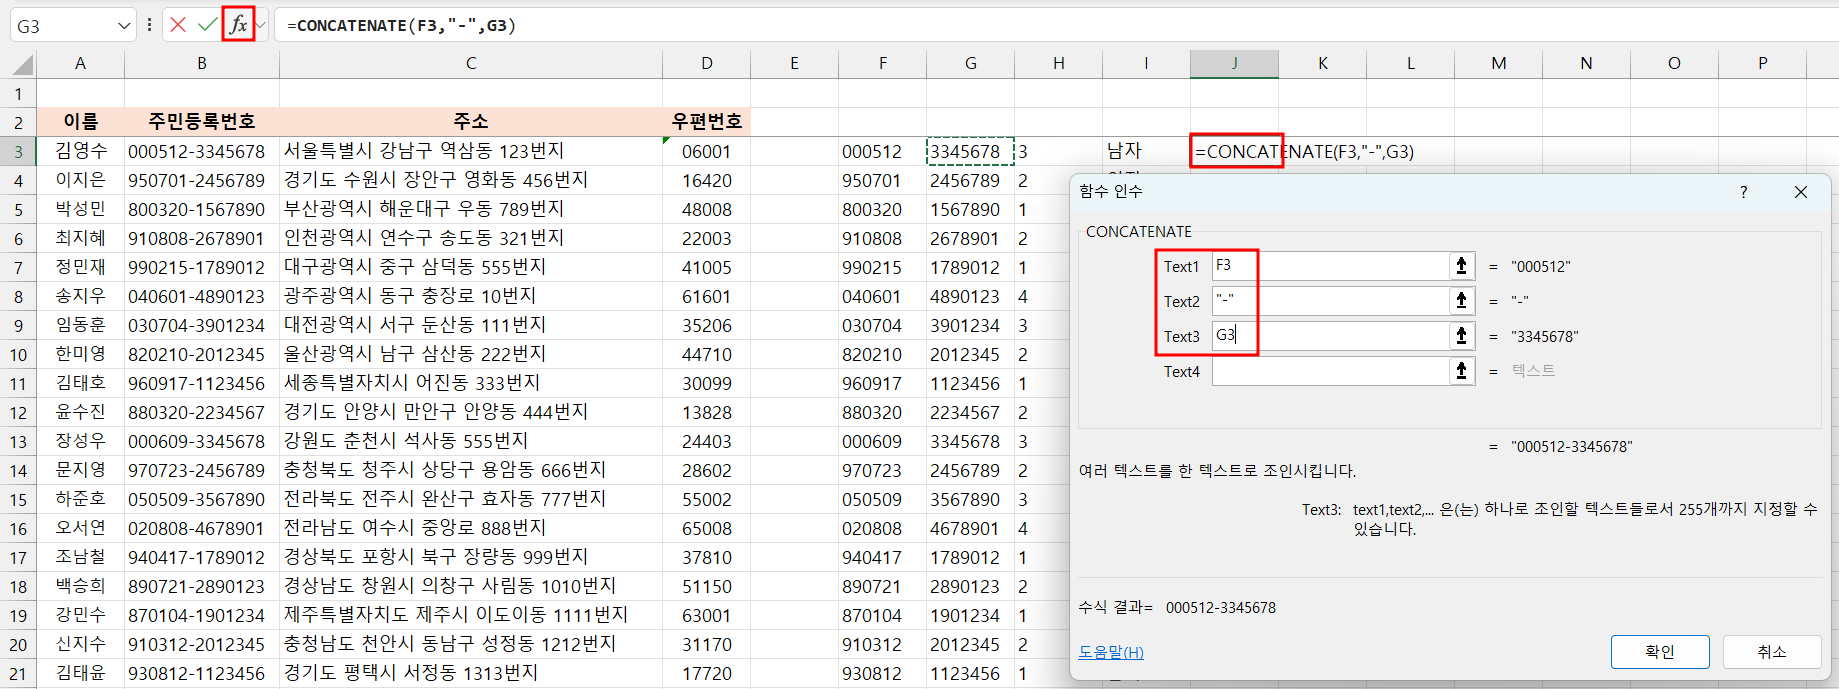Cancel formula entry with the X icon
Viewport: 1839px width, 689px height.
click(x=178, y=25)
